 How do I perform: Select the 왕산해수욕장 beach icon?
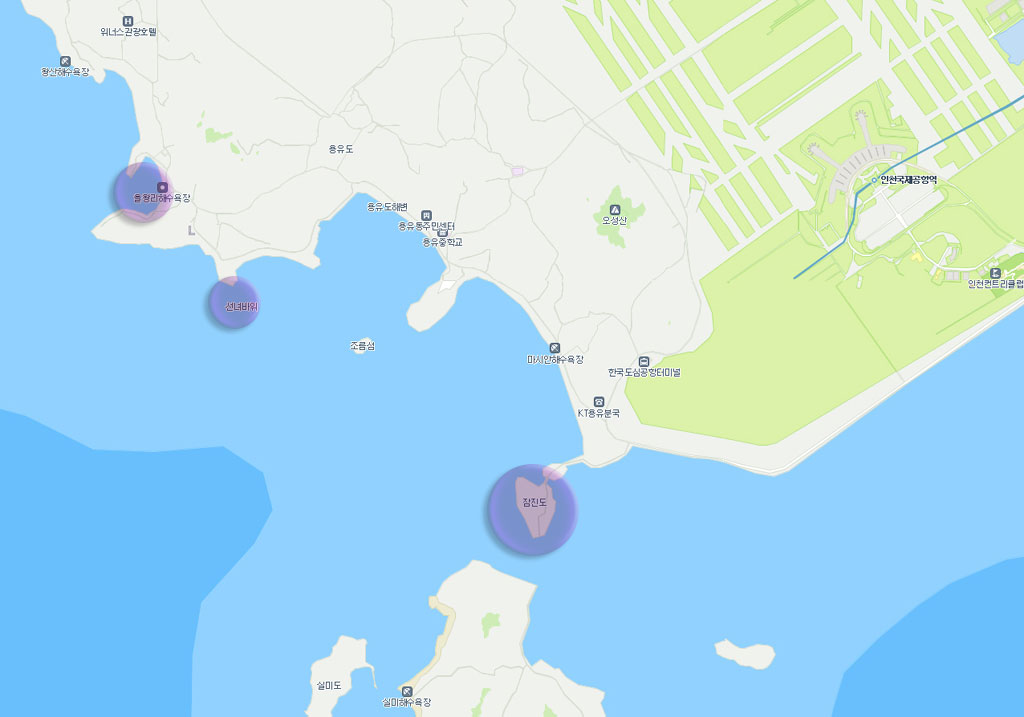click(65, 61)
